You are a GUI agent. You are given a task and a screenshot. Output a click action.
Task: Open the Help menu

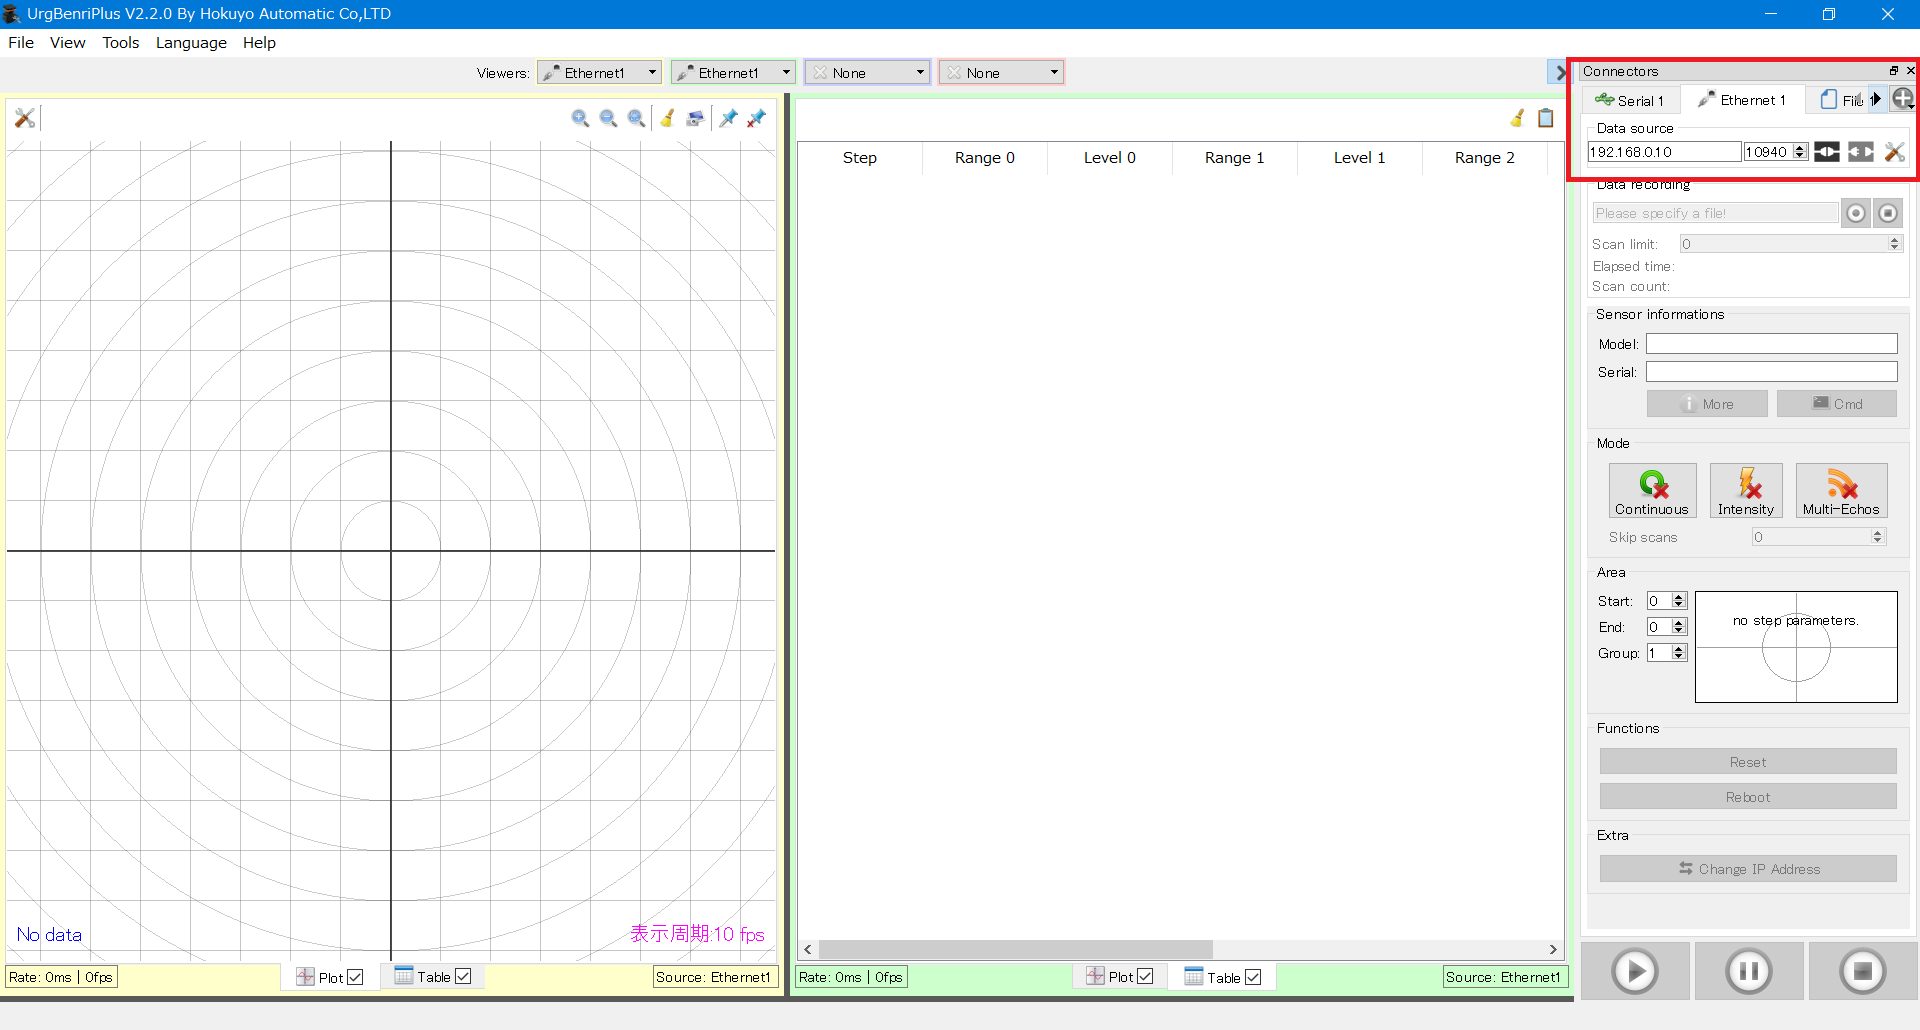pyautogui.click(x=259, y=42)
